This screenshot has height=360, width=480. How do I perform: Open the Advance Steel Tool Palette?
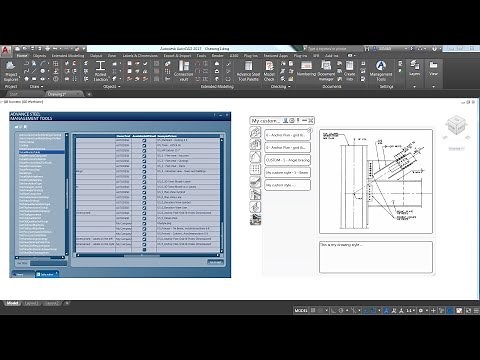click(x=248, y=71)
